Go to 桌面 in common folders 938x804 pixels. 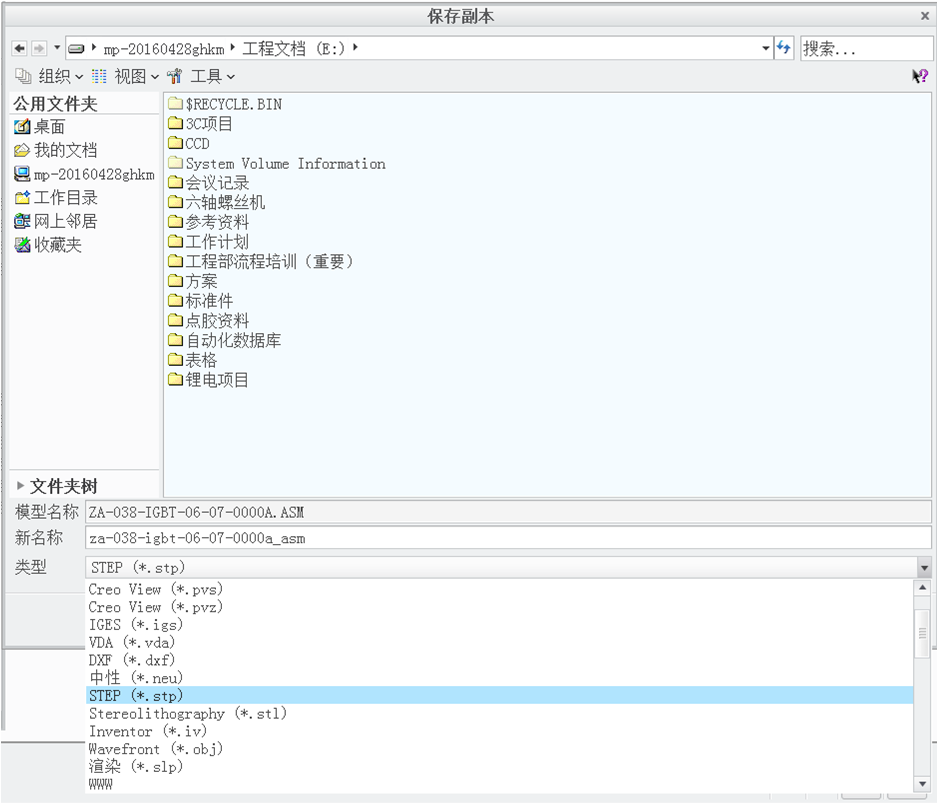click(39, 127)
